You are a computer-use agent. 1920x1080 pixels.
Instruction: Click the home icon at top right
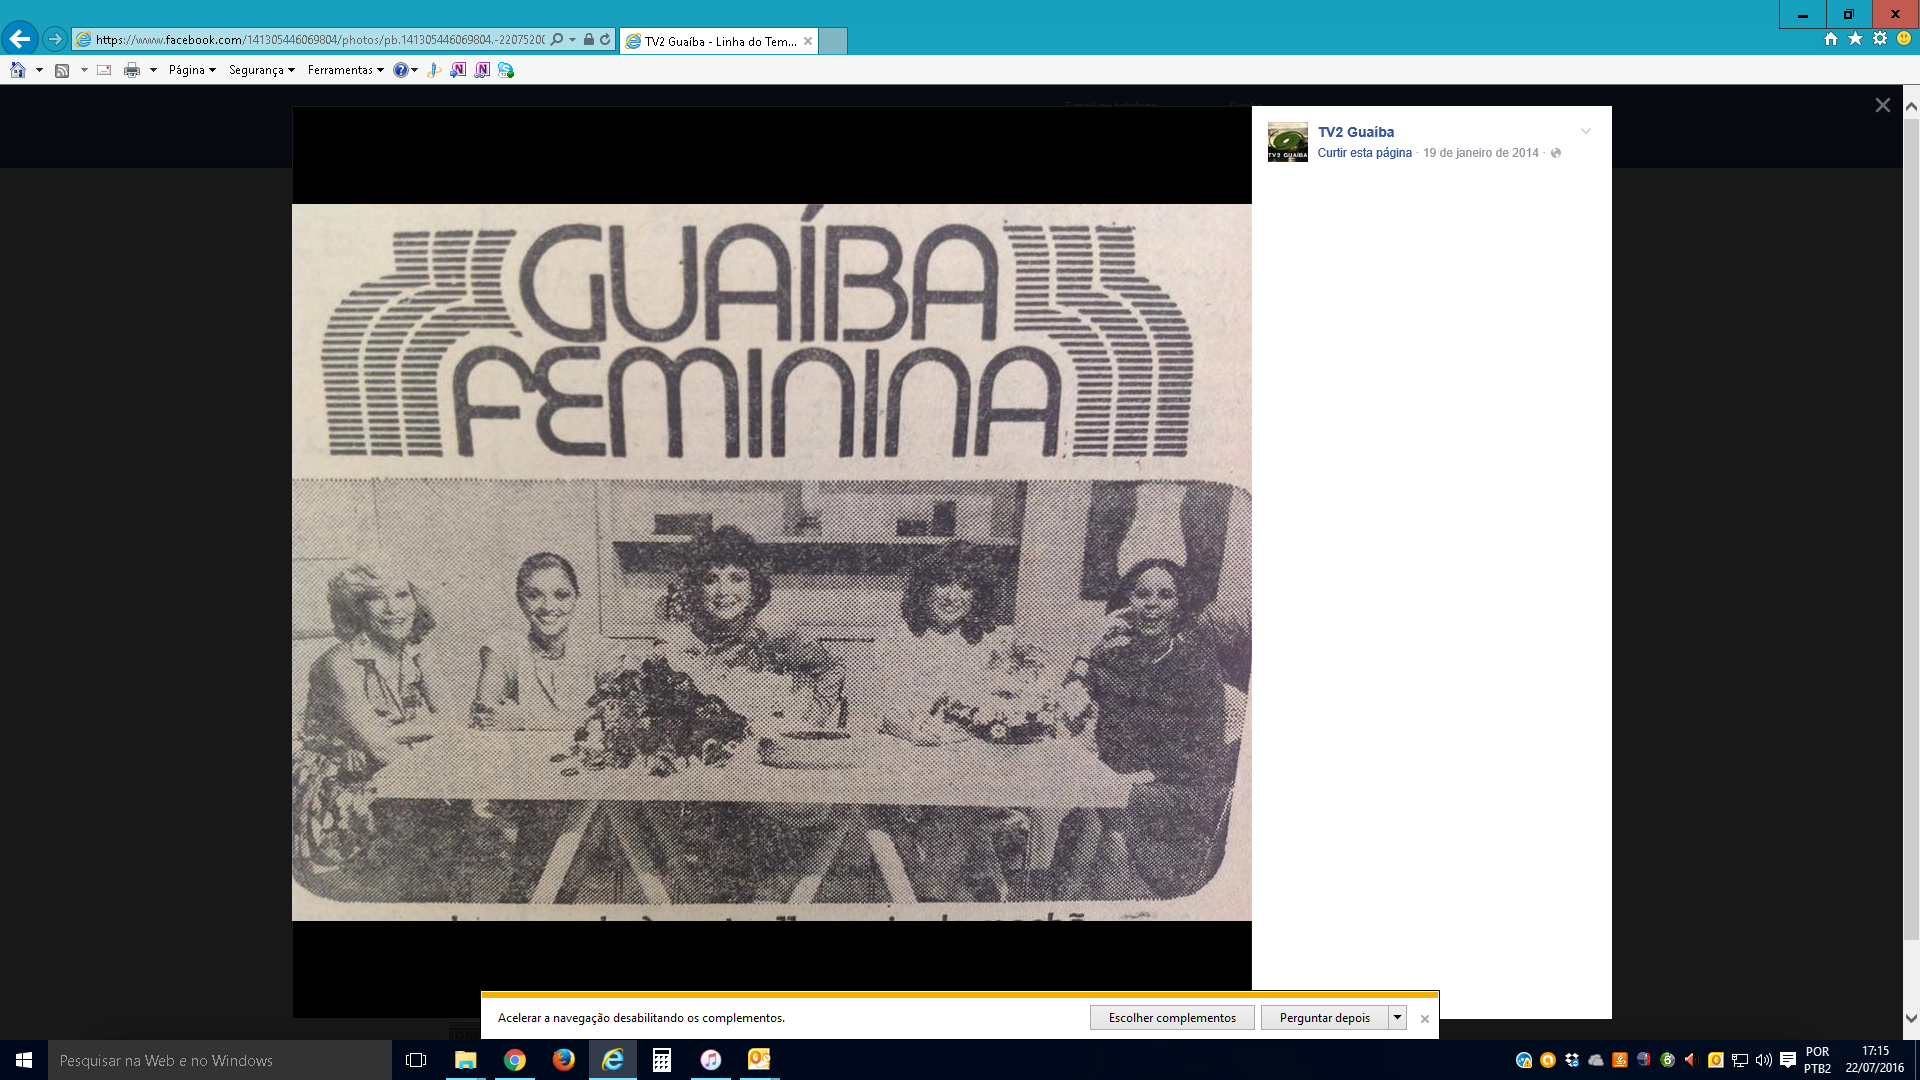point(1831,39)
